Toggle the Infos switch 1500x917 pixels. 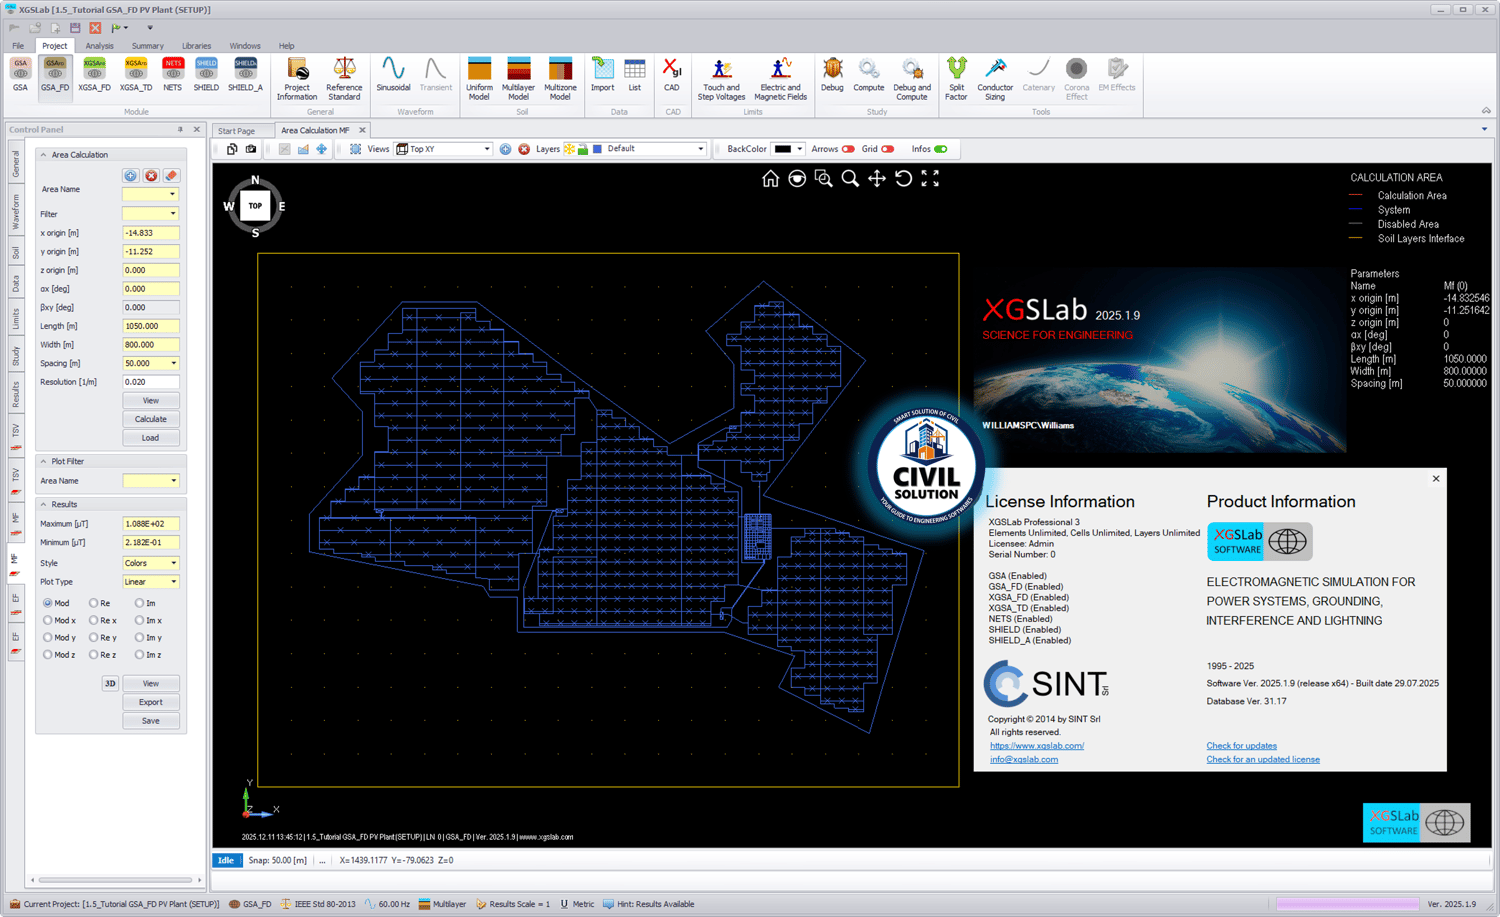(x=941, y=149)
